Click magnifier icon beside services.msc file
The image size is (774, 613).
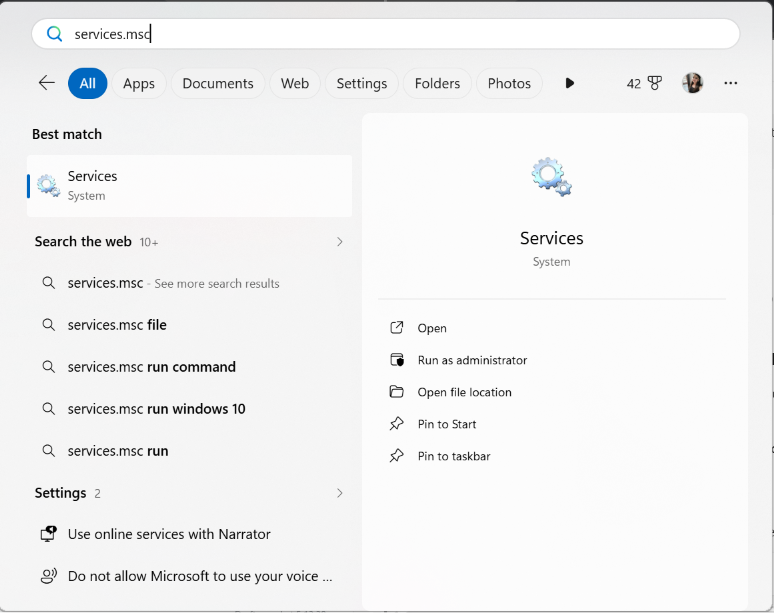pyautogui.click(x=48, y=325)
